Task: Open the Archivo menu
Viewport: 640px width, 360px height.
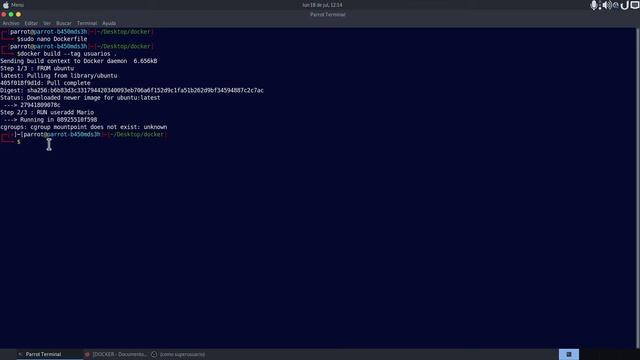Action: coord(11,23)
